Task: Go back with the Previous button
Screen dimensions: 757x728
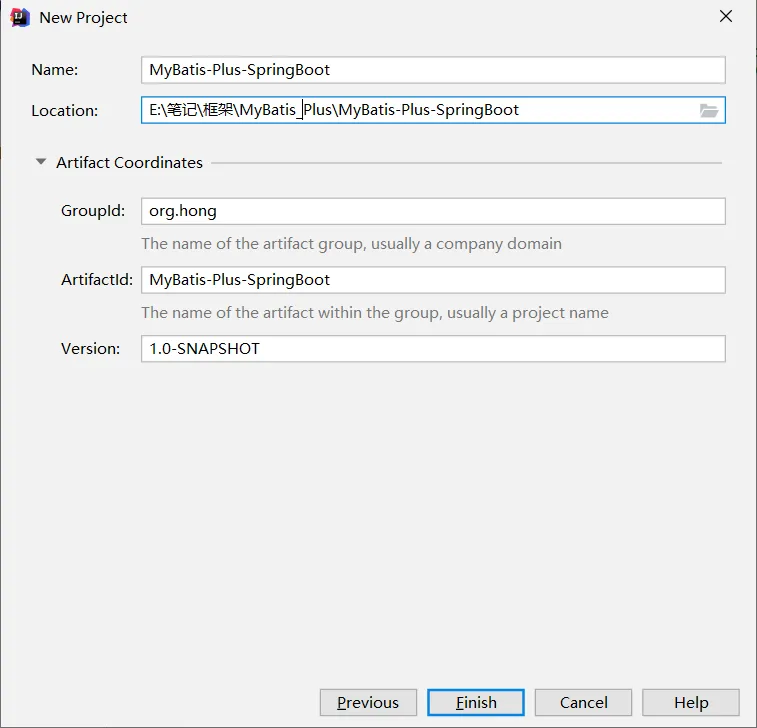Action: tap(368, 702)
